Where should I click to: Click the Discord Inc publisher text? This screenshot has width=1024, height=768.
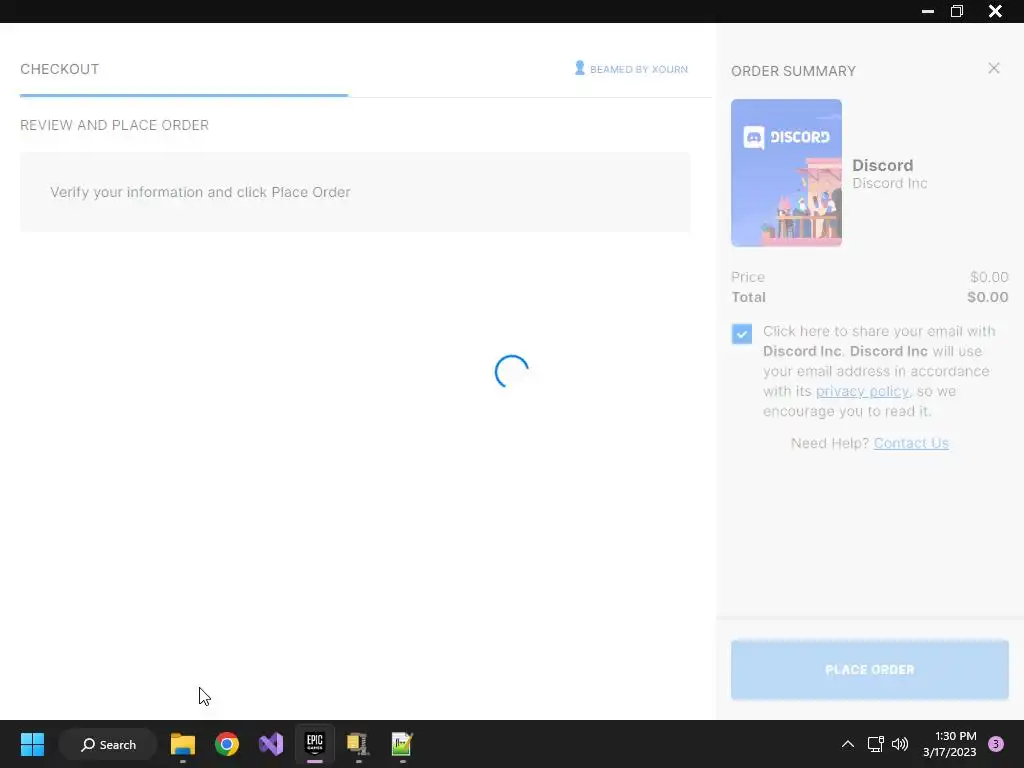click(x=889, y=184)
